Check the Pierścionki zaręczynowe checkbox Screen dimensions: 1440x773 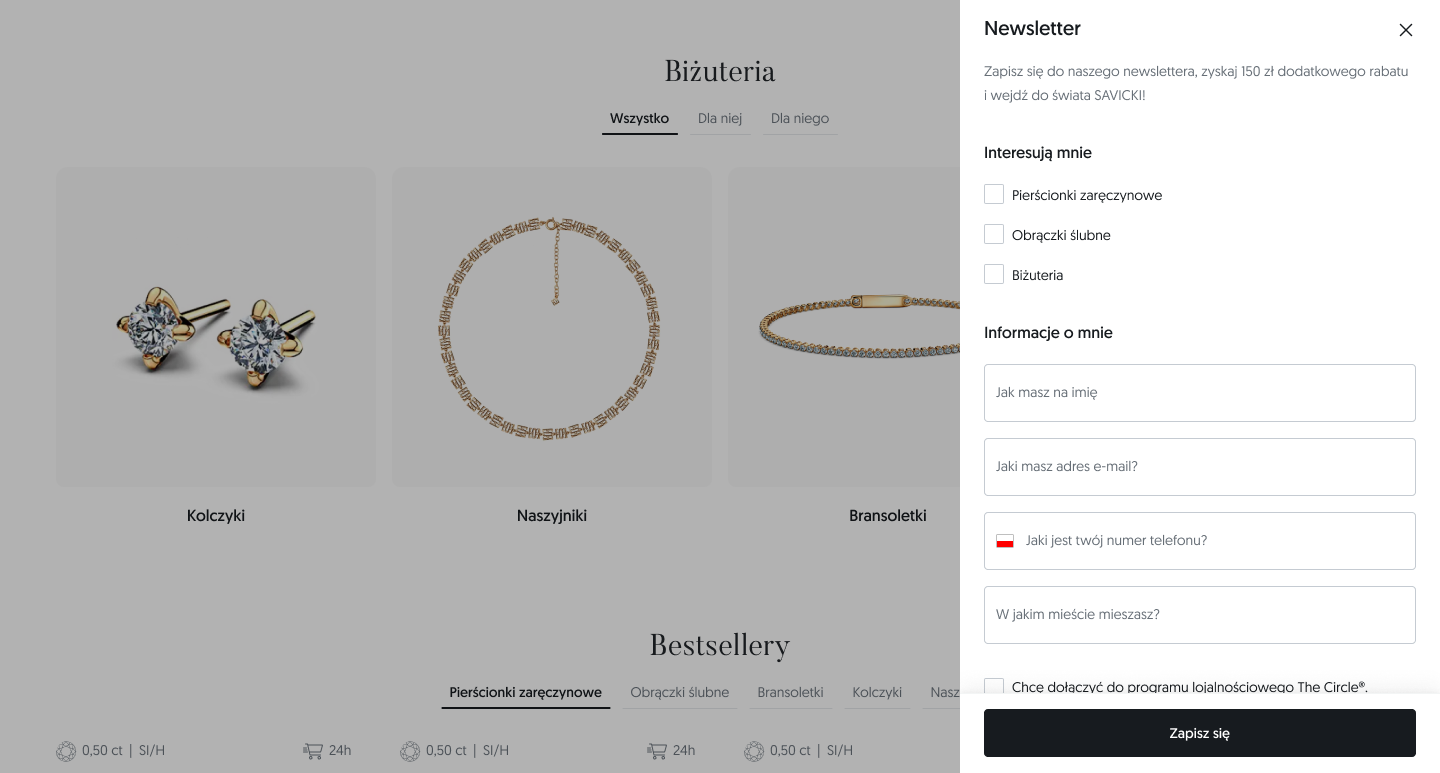pos(994,194)
